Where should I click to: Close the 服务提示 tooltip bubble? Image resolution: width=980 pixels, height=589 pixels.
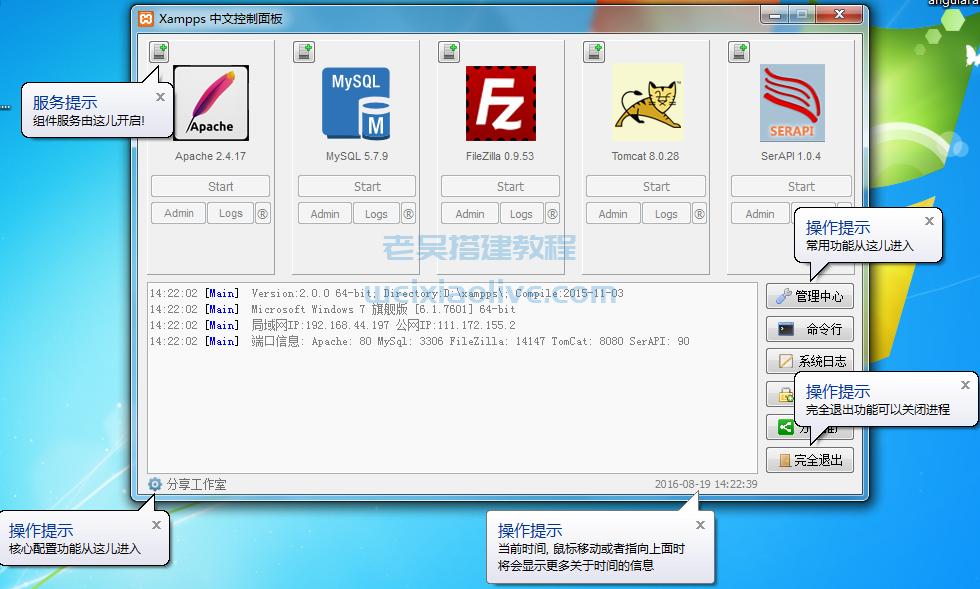(160, 97)
